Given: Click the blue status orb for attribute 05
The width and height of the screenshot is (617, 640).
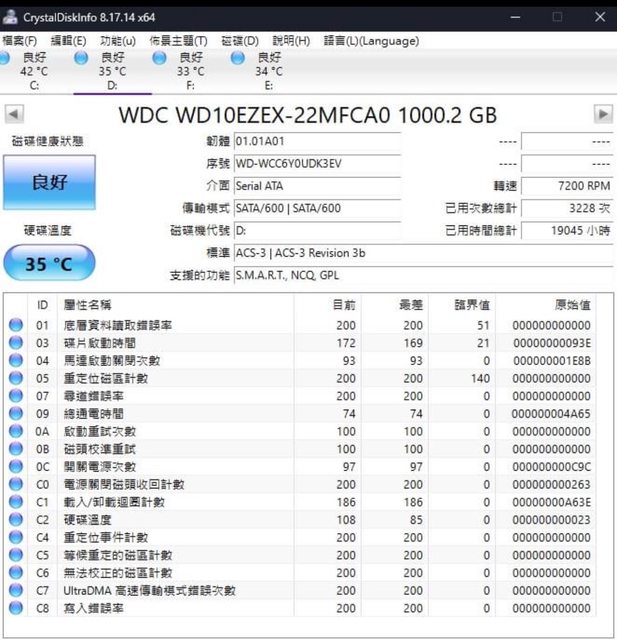Looking at the screenshot, I should [x=15, y=379].
